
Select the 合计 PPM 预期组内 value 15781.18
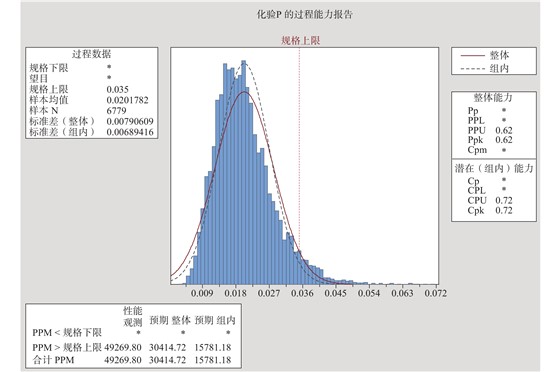click(x=213, y=360)
